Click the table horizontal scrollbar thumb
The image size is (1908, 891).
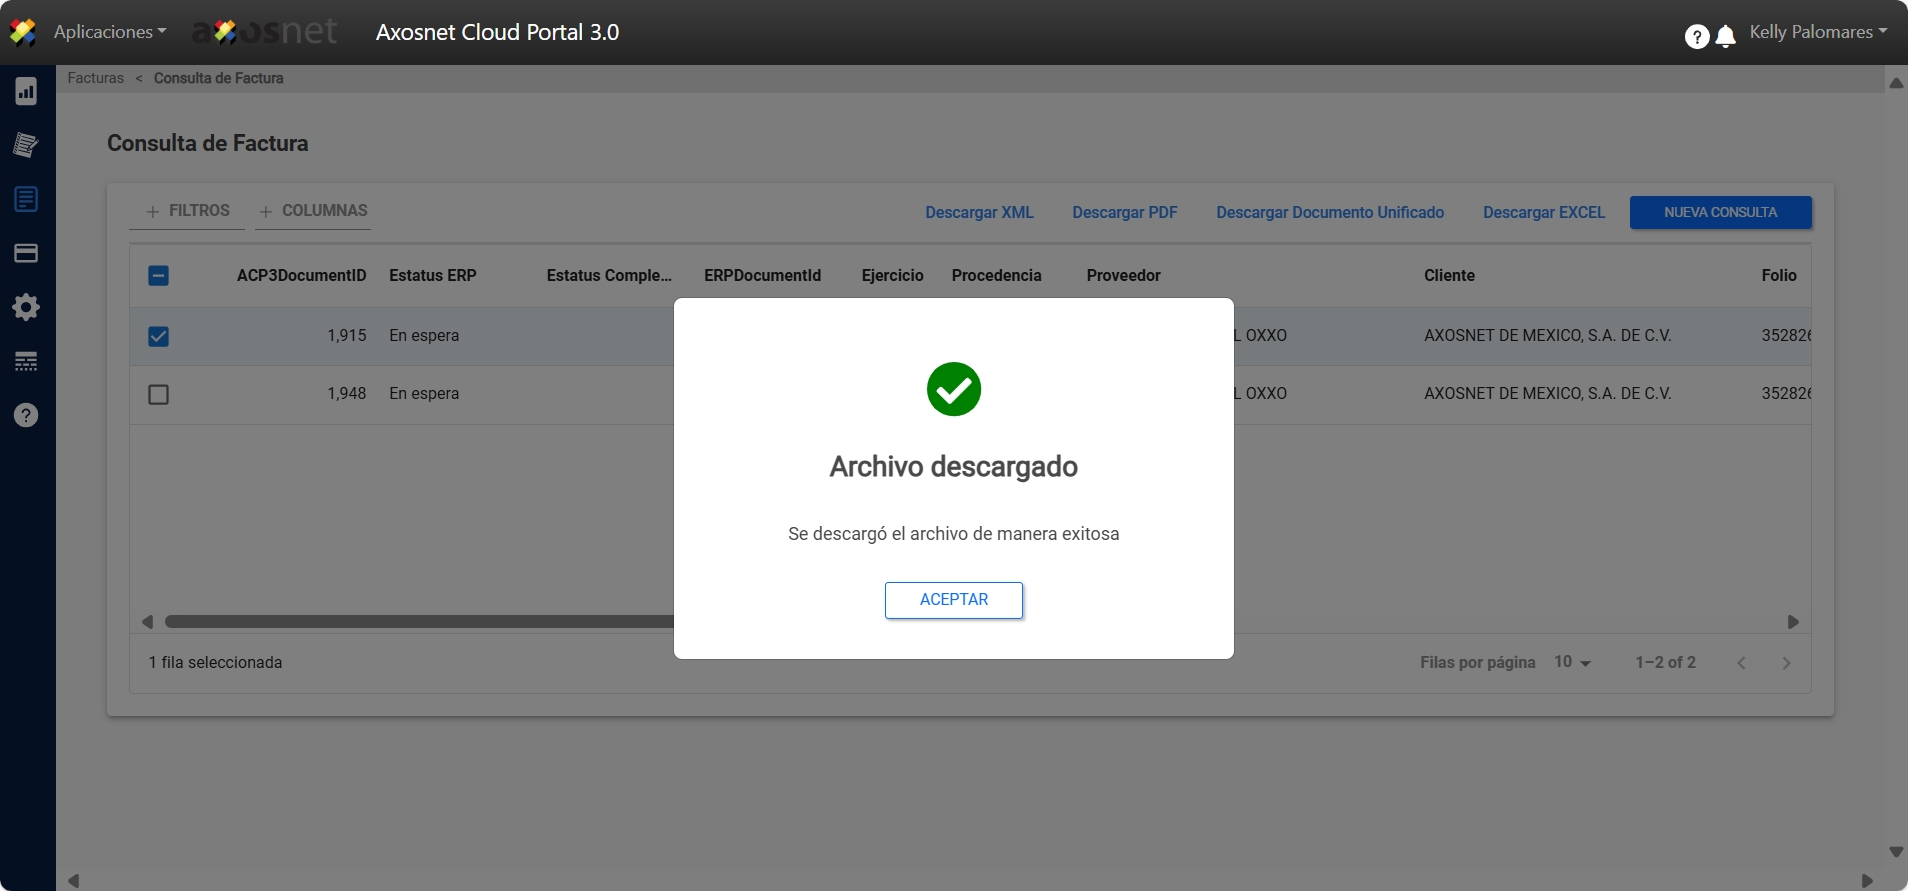(420, 622)
